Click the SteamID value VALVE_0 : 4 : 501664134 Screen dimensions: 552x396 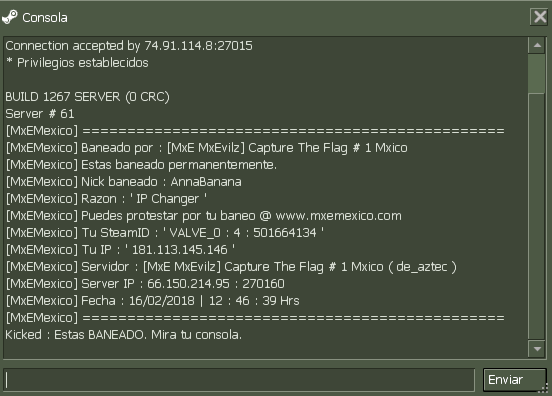[243, 233]
